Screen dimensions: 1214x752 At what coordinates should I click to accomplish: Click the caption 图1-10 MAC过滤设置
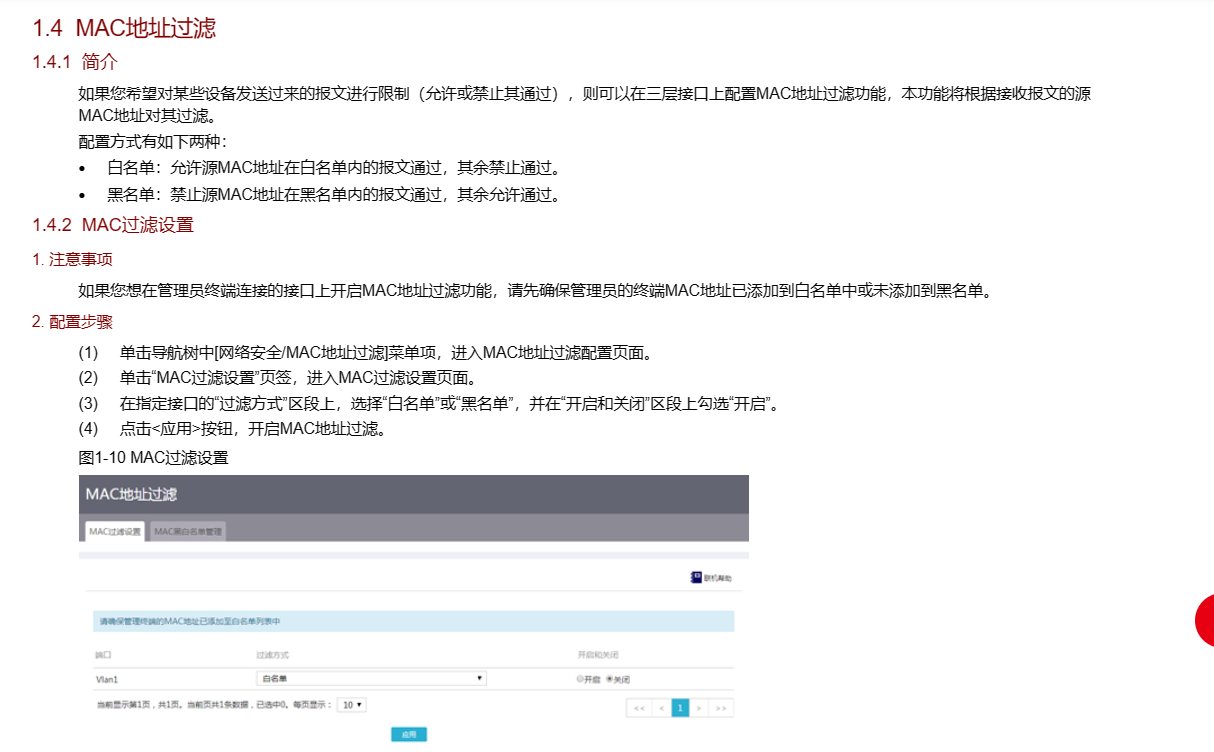[153, 458]
